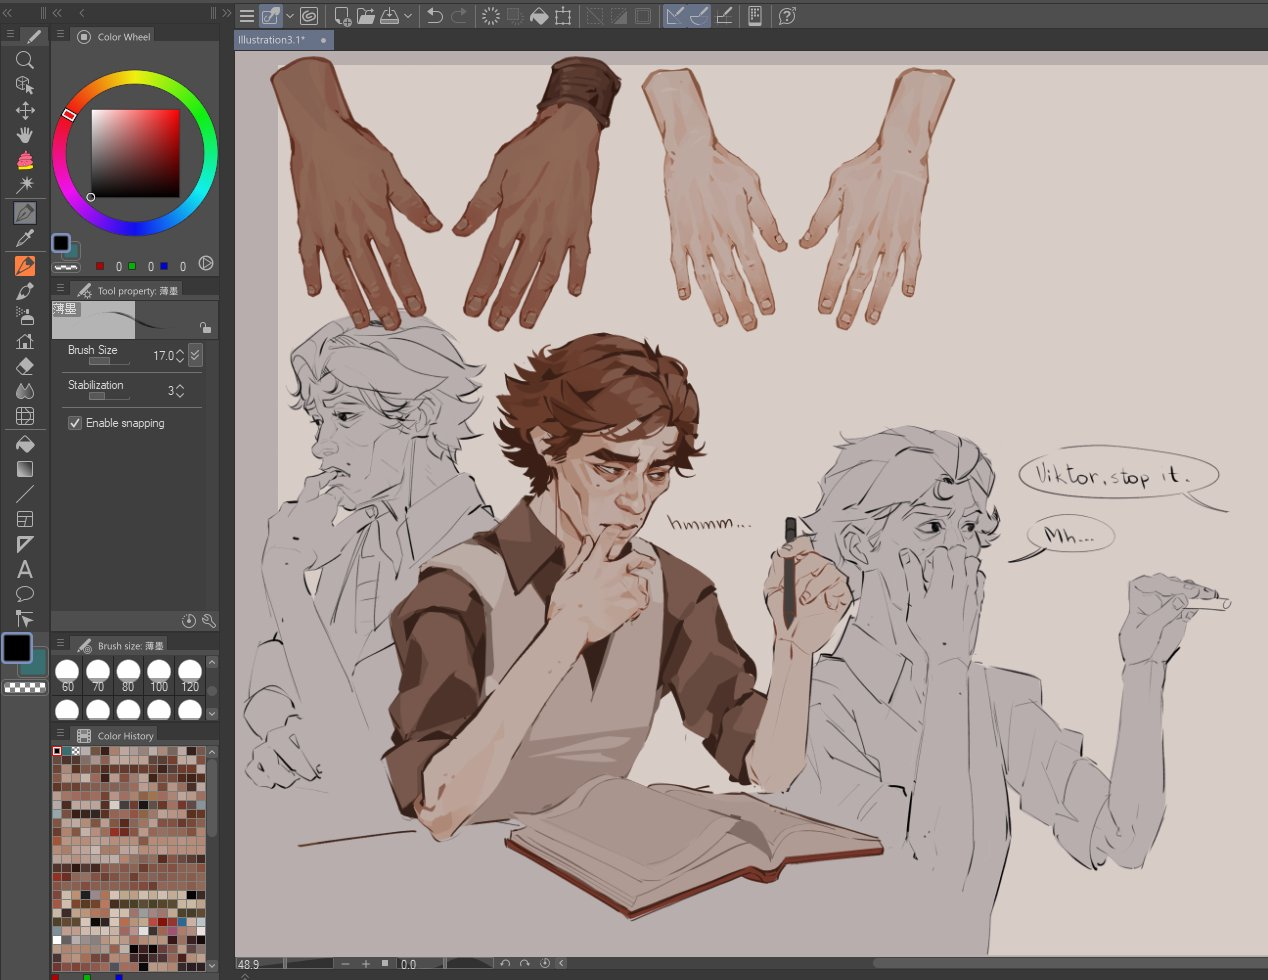
Task: Click the Save icon in command bar
Action: coord(390,16)
